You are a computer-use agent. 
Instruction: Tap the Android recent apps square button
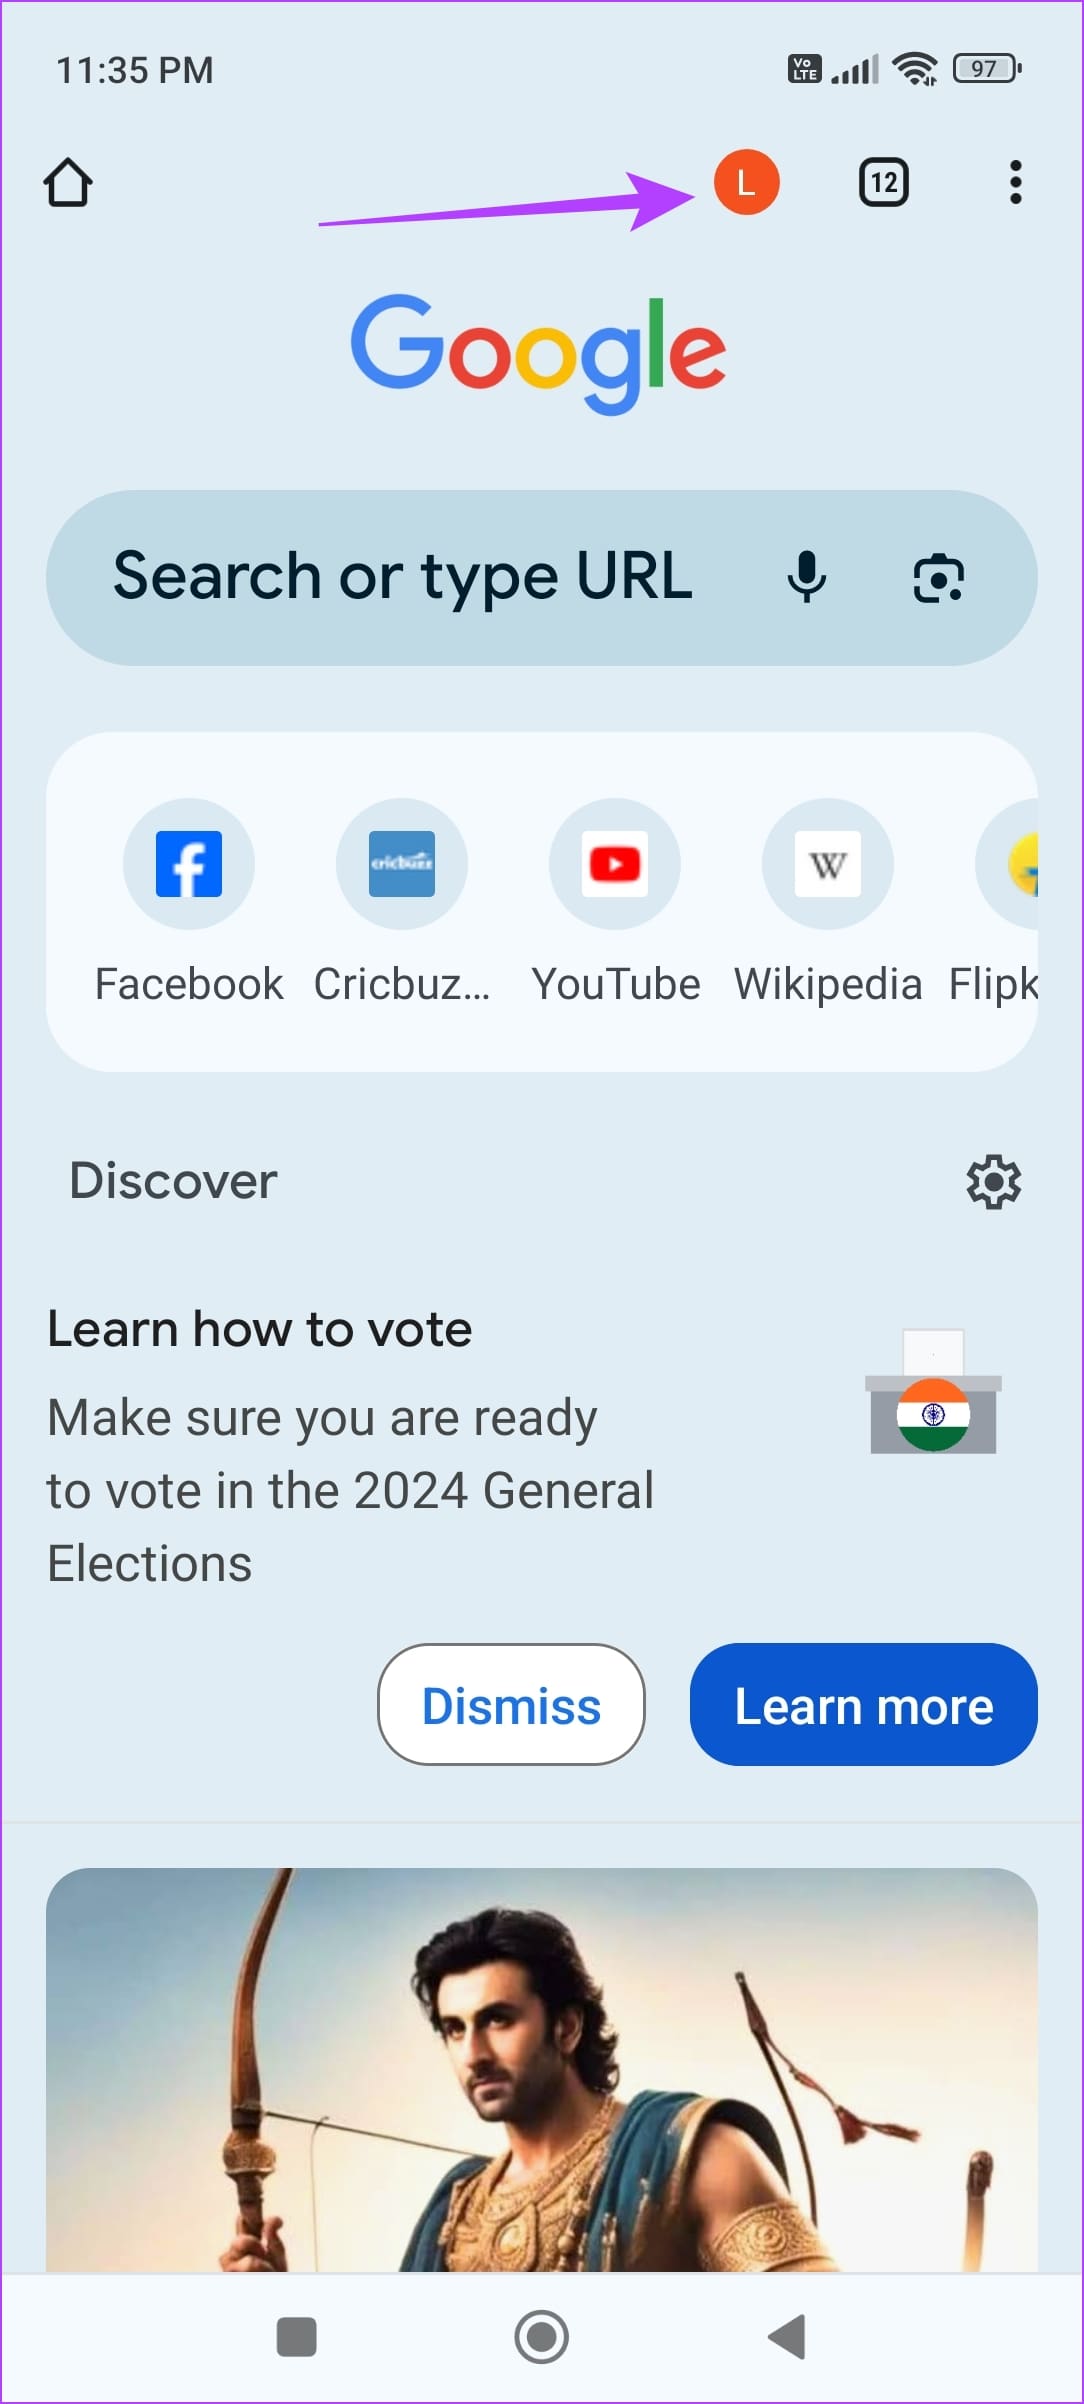296,2338
